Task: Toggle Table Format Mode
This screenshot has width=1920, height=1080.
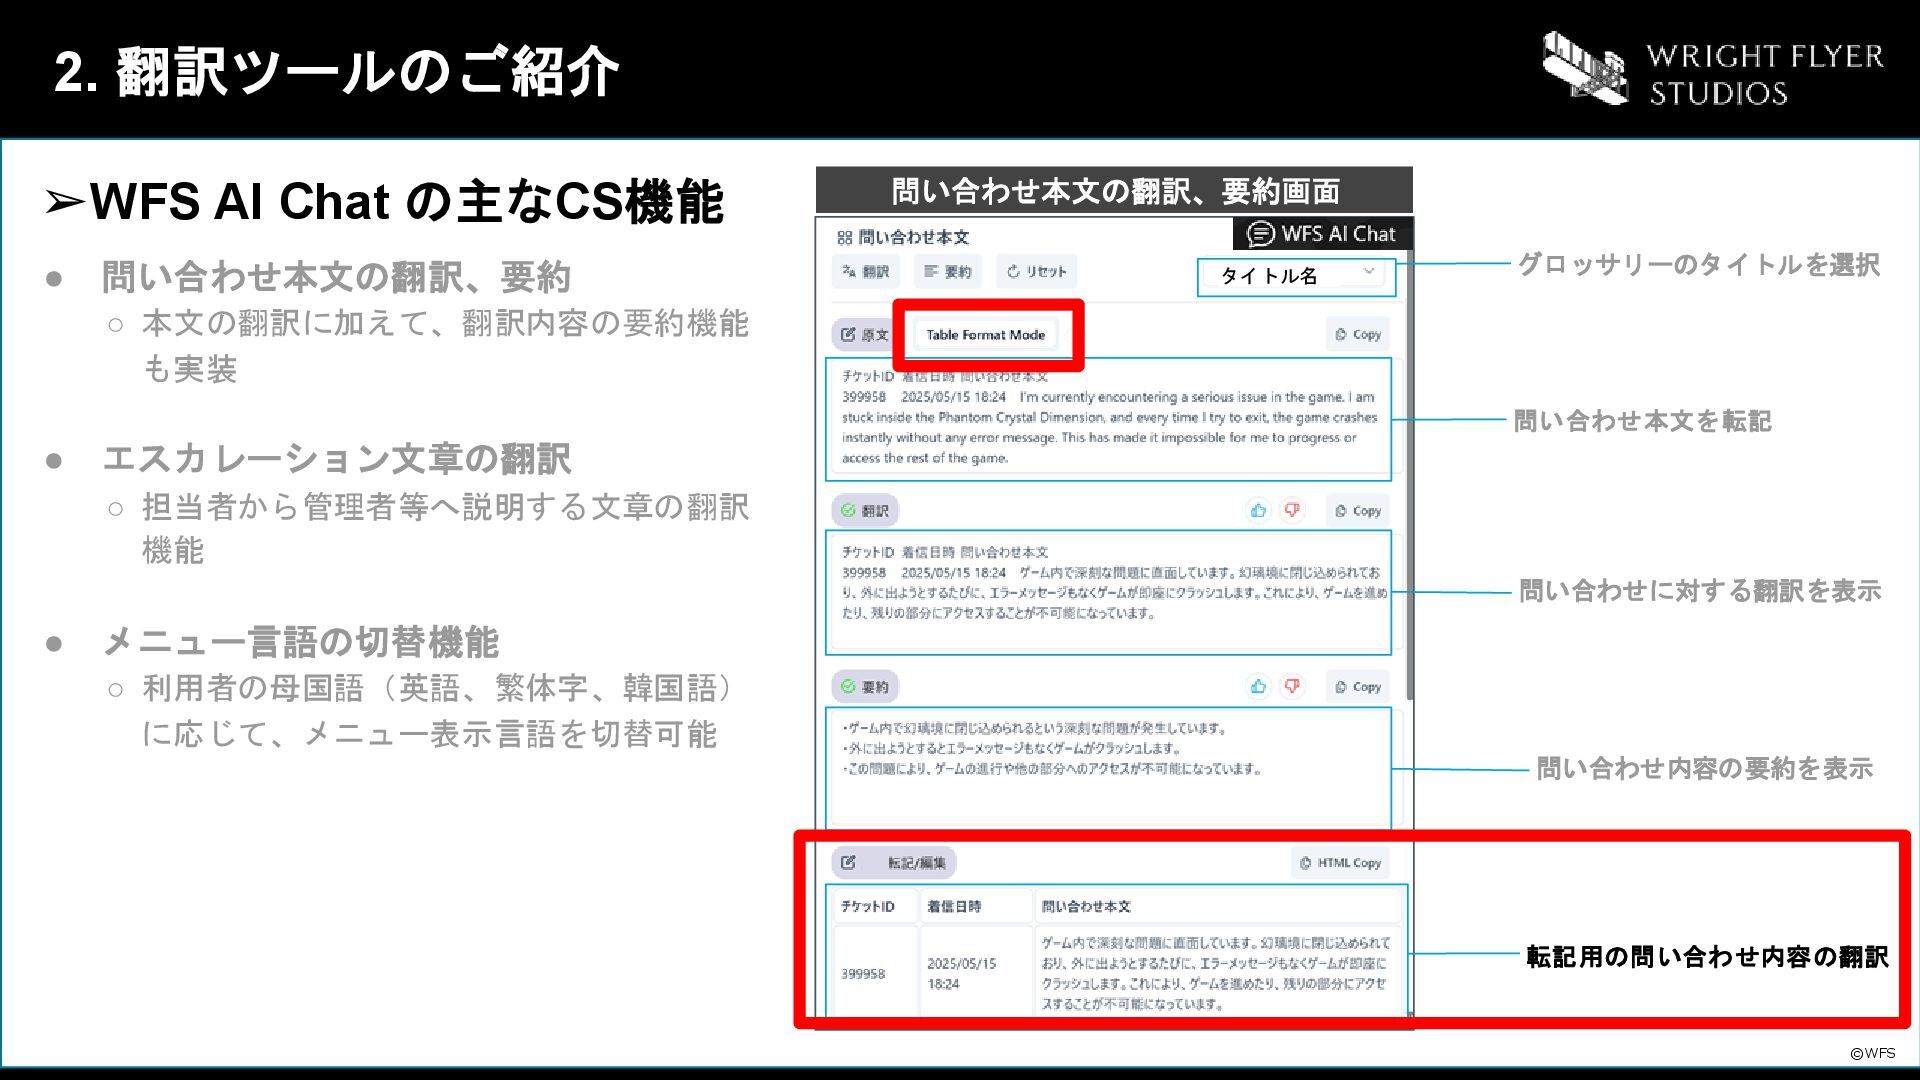Action: tap(985, 335)
